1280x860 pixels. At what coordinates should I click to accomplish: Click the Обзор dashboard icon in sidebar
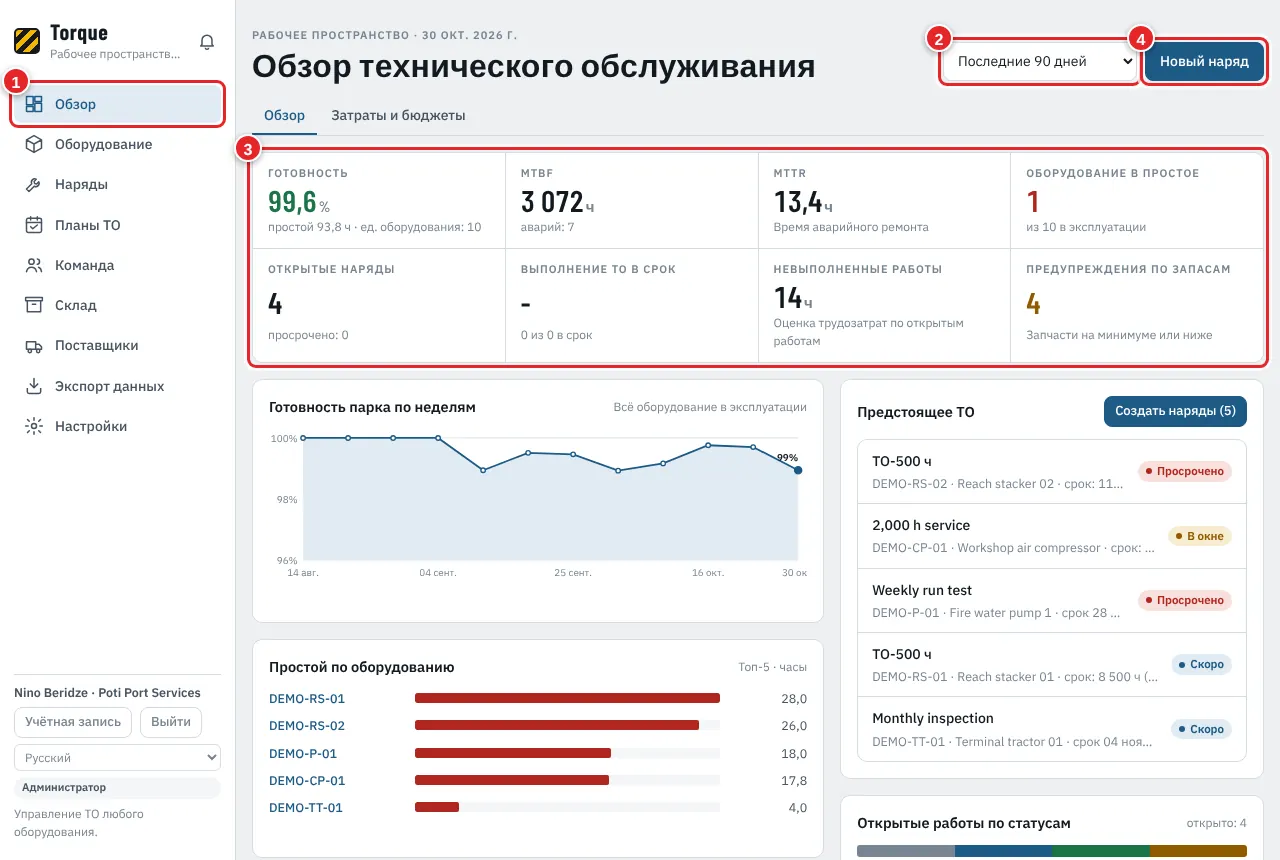click(34, 104)
